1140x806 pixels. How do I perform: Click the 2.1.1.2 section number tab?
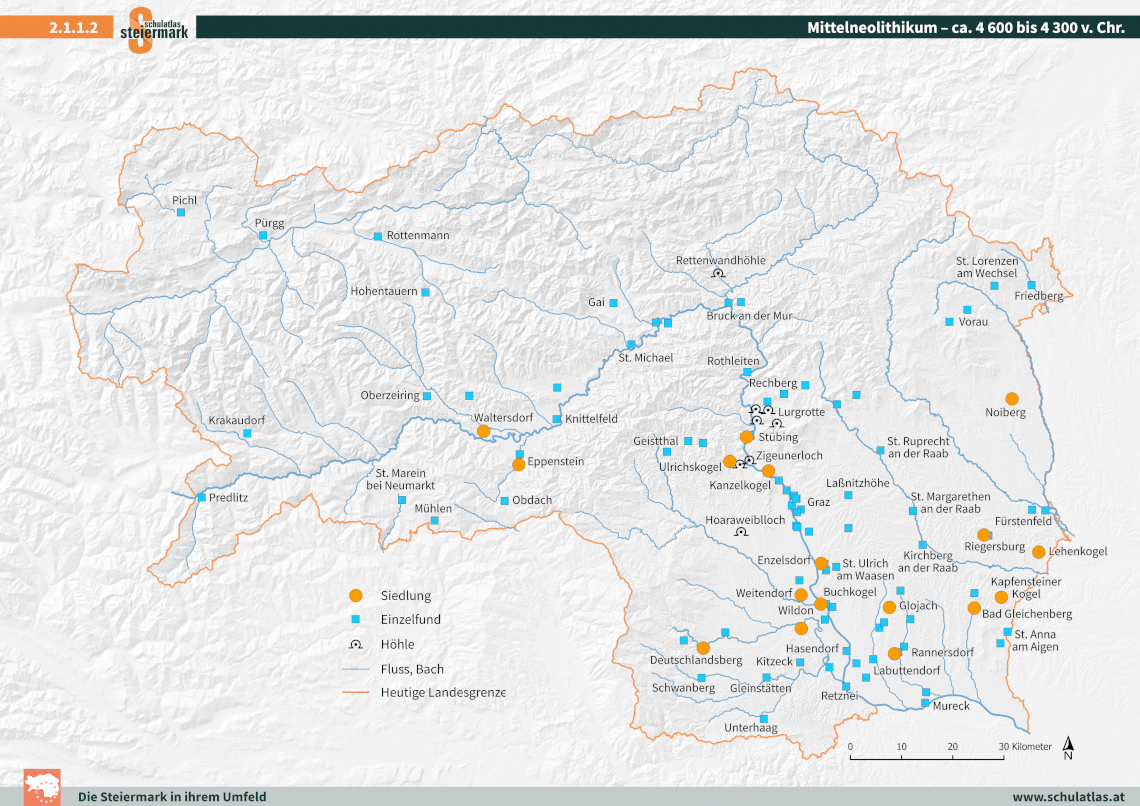click(x=72, y=28)
